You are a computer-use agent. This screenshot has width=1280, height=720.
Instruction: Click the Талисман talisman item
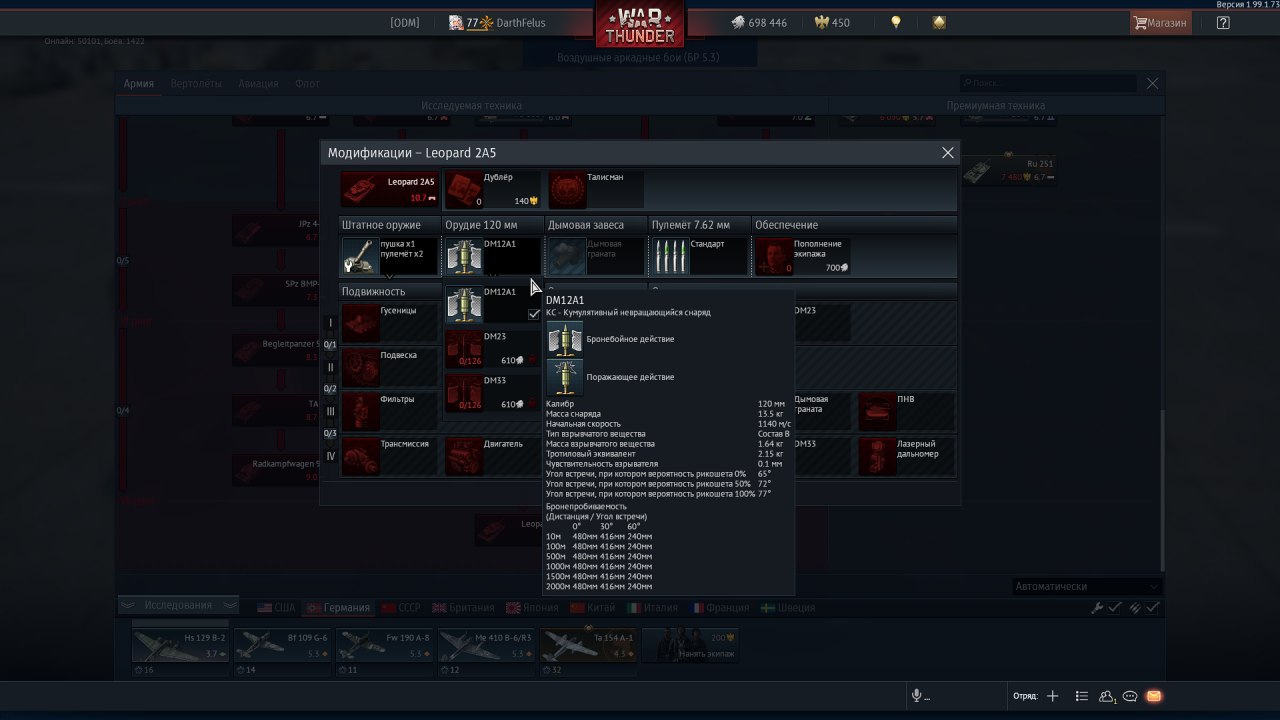click(x=596, y=190)
